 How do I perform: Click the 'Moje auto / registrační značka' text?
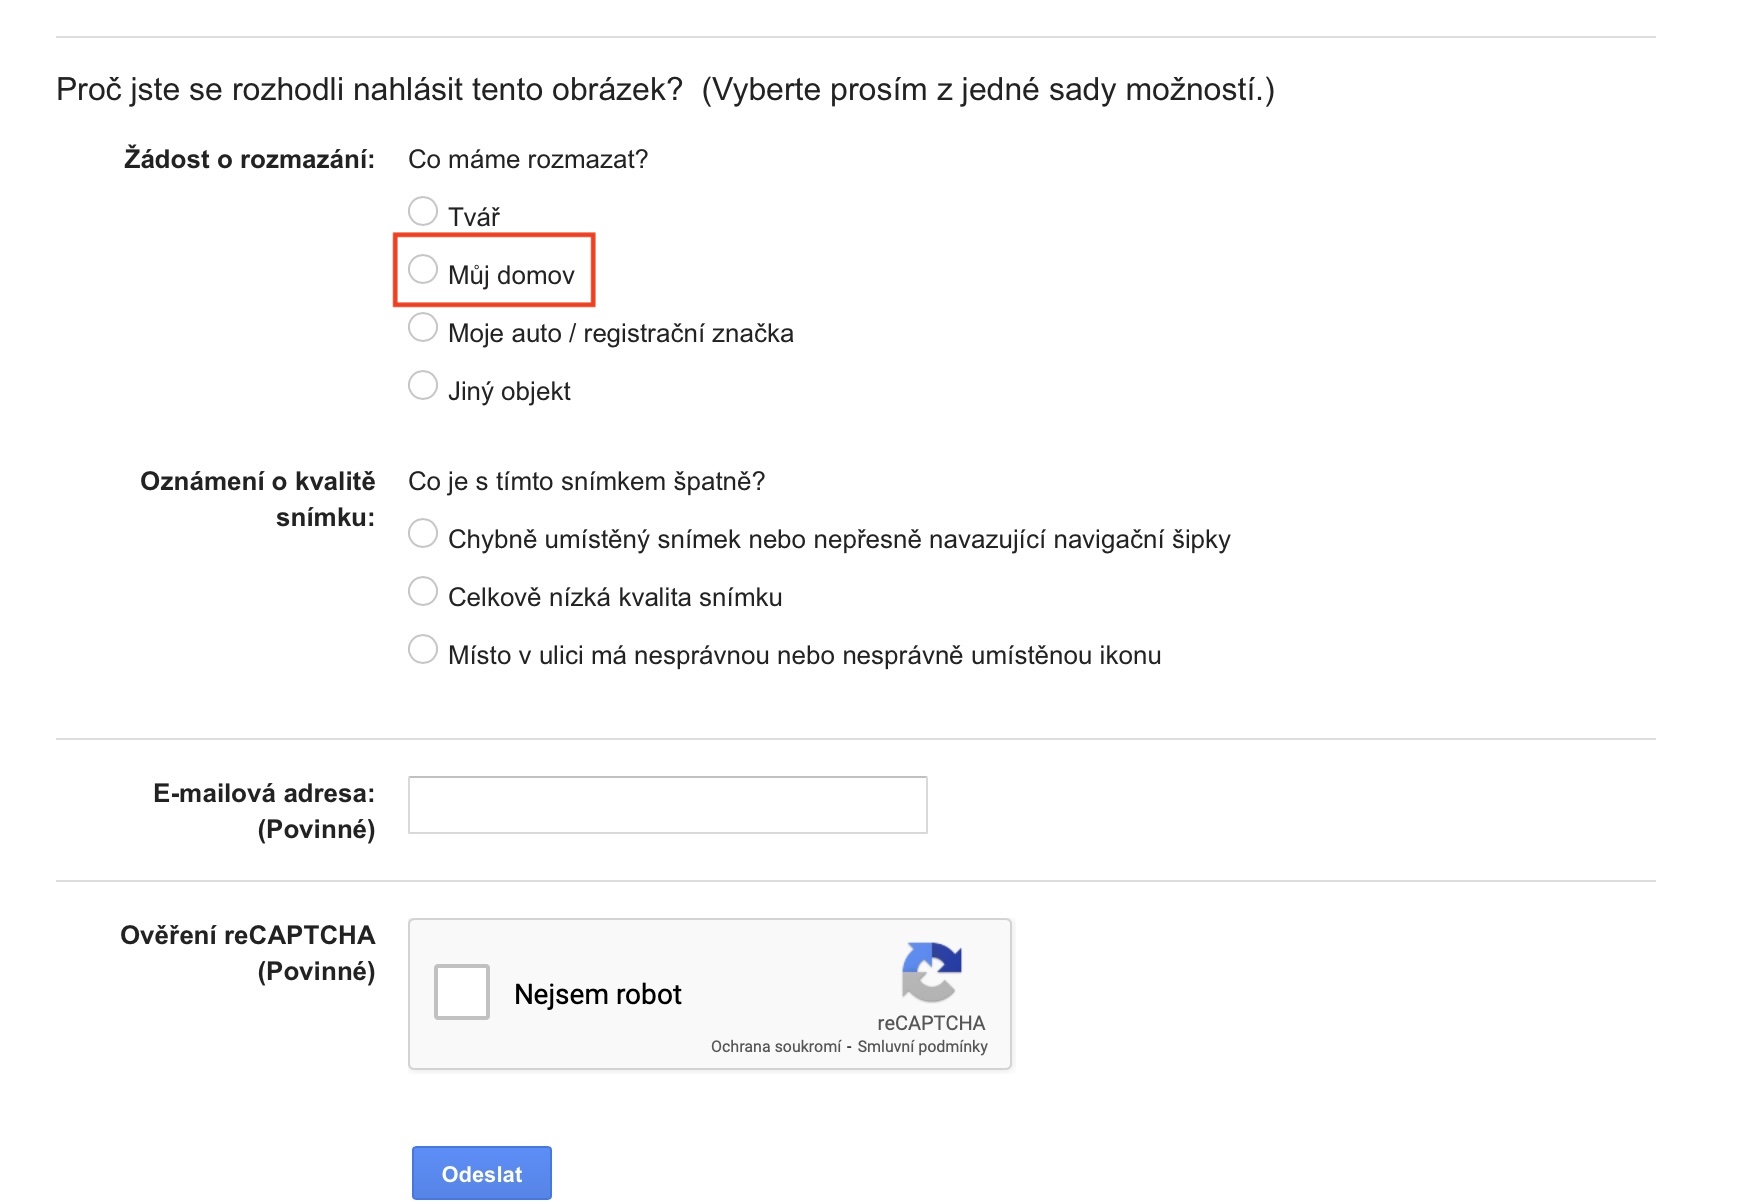coord(620,333)
